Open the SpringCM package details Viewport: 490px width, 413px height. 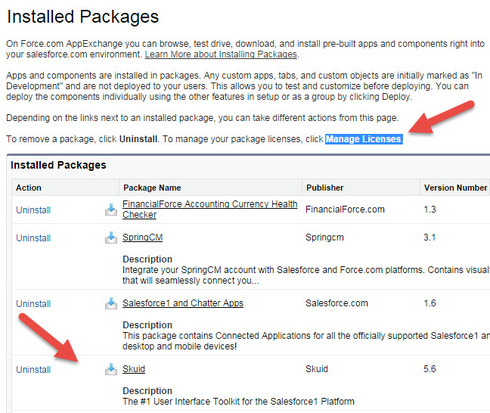[142, 237]
